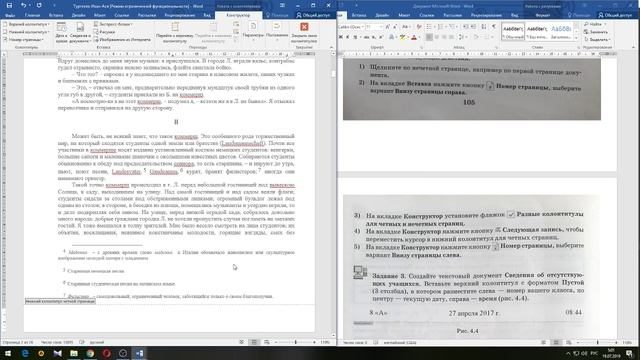Click Общий доступ in the left Word window

pyautogui.click(x=313, y=15)
